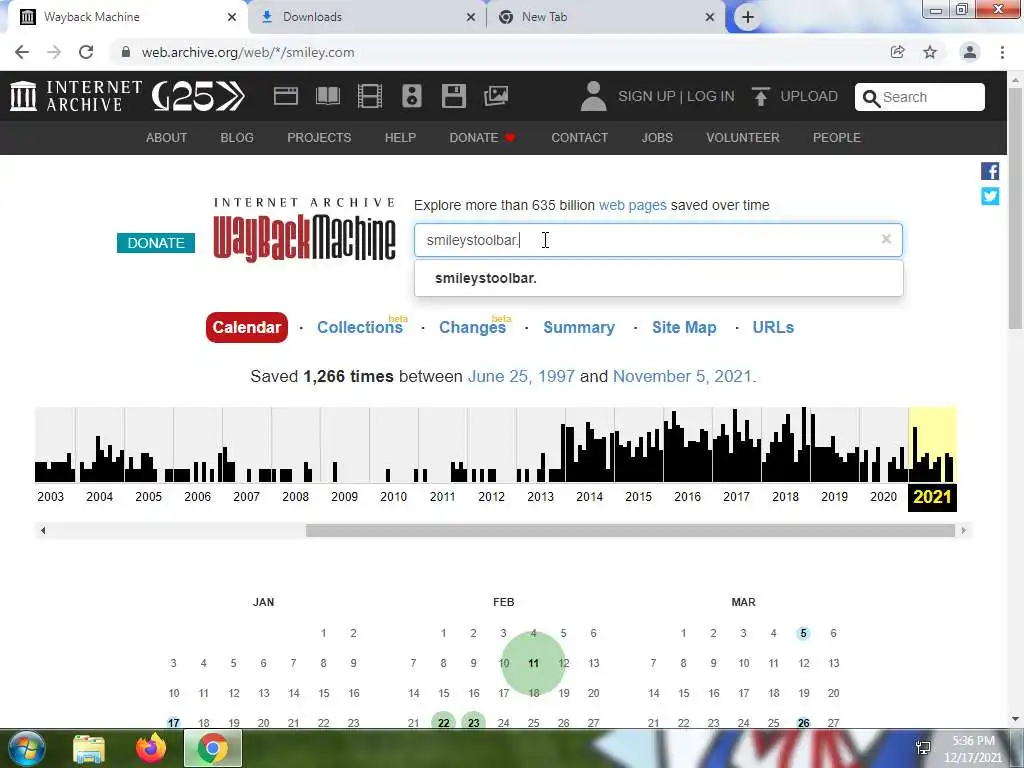Clear the Wayback search box with X
This screenshot has height=768, width=1024.
click(886, 239)
